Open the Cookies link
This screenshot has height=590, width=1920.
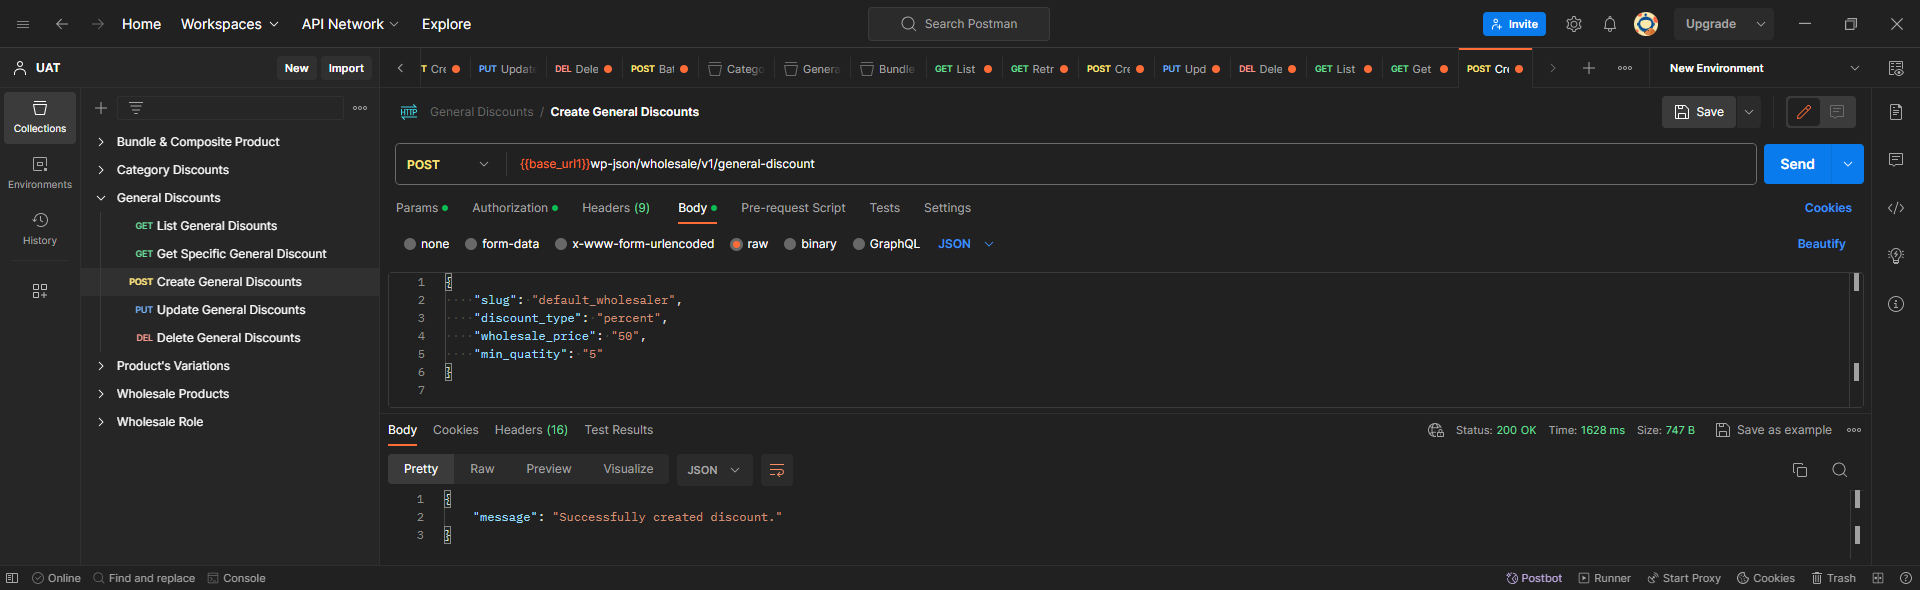click(1828, 208)
